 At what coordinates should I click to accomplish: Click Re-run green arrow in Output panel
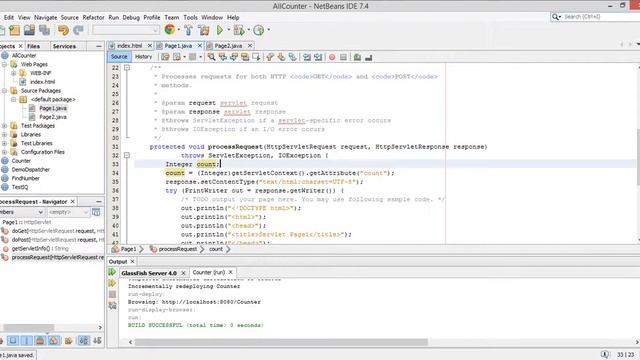click(112, 272)
